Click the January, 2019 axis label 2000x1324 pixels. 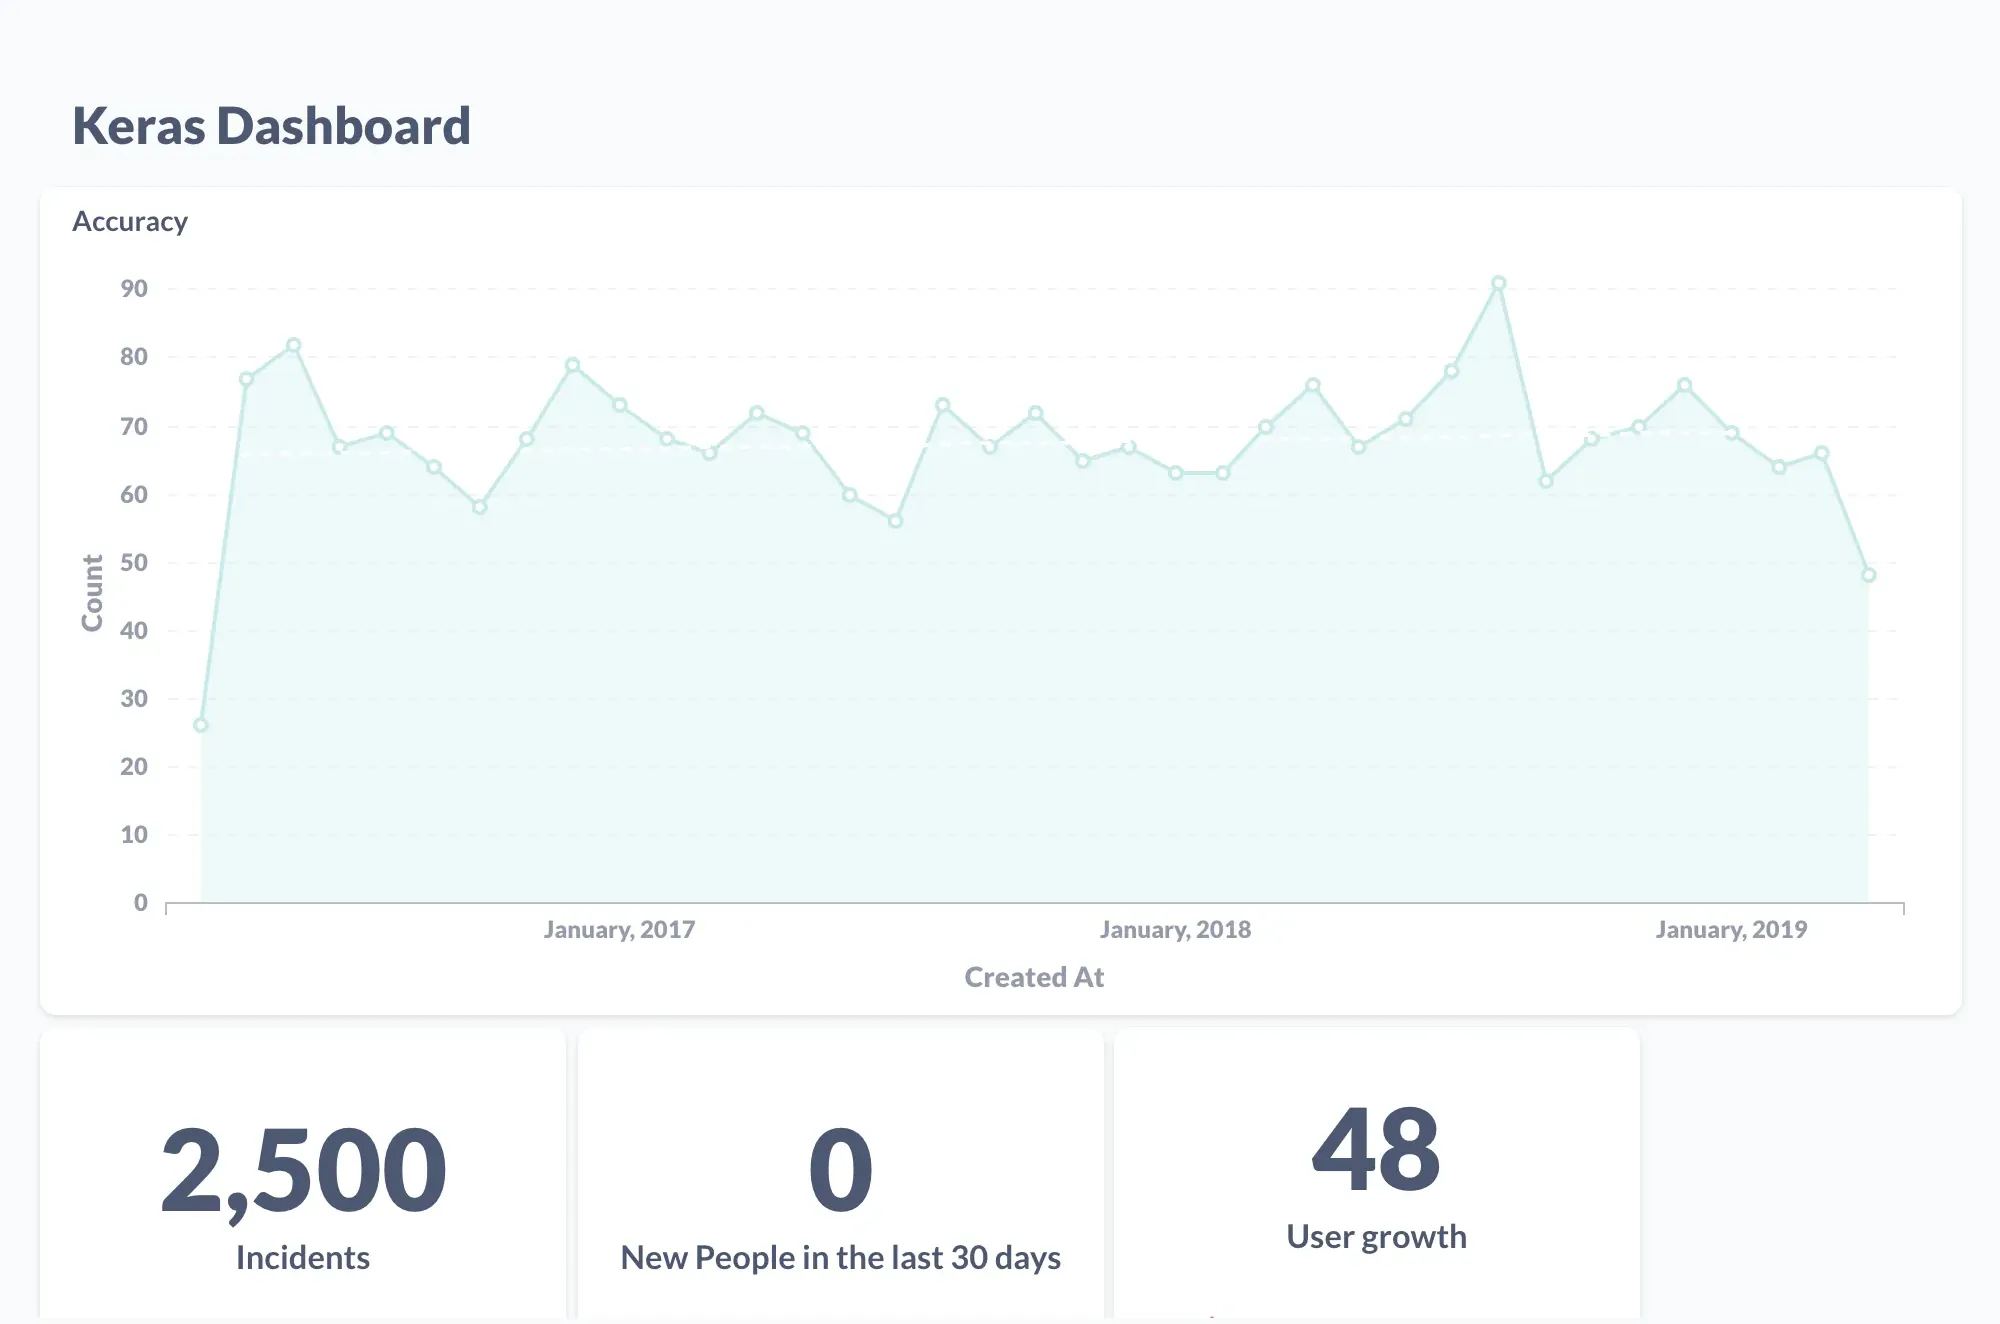(1731, 930)
